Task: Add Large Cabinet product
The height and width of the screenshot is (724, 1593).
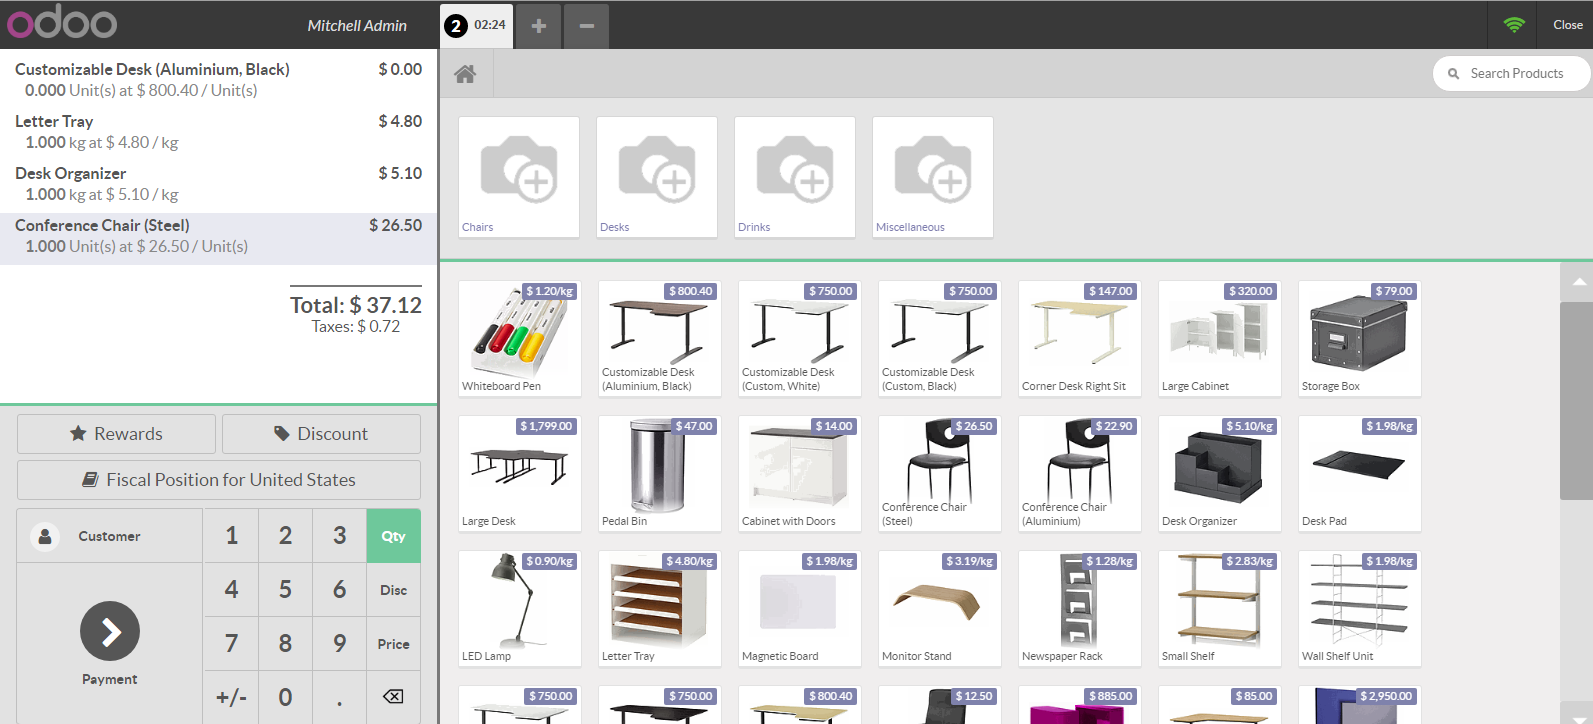Action: click(1219, 338)
